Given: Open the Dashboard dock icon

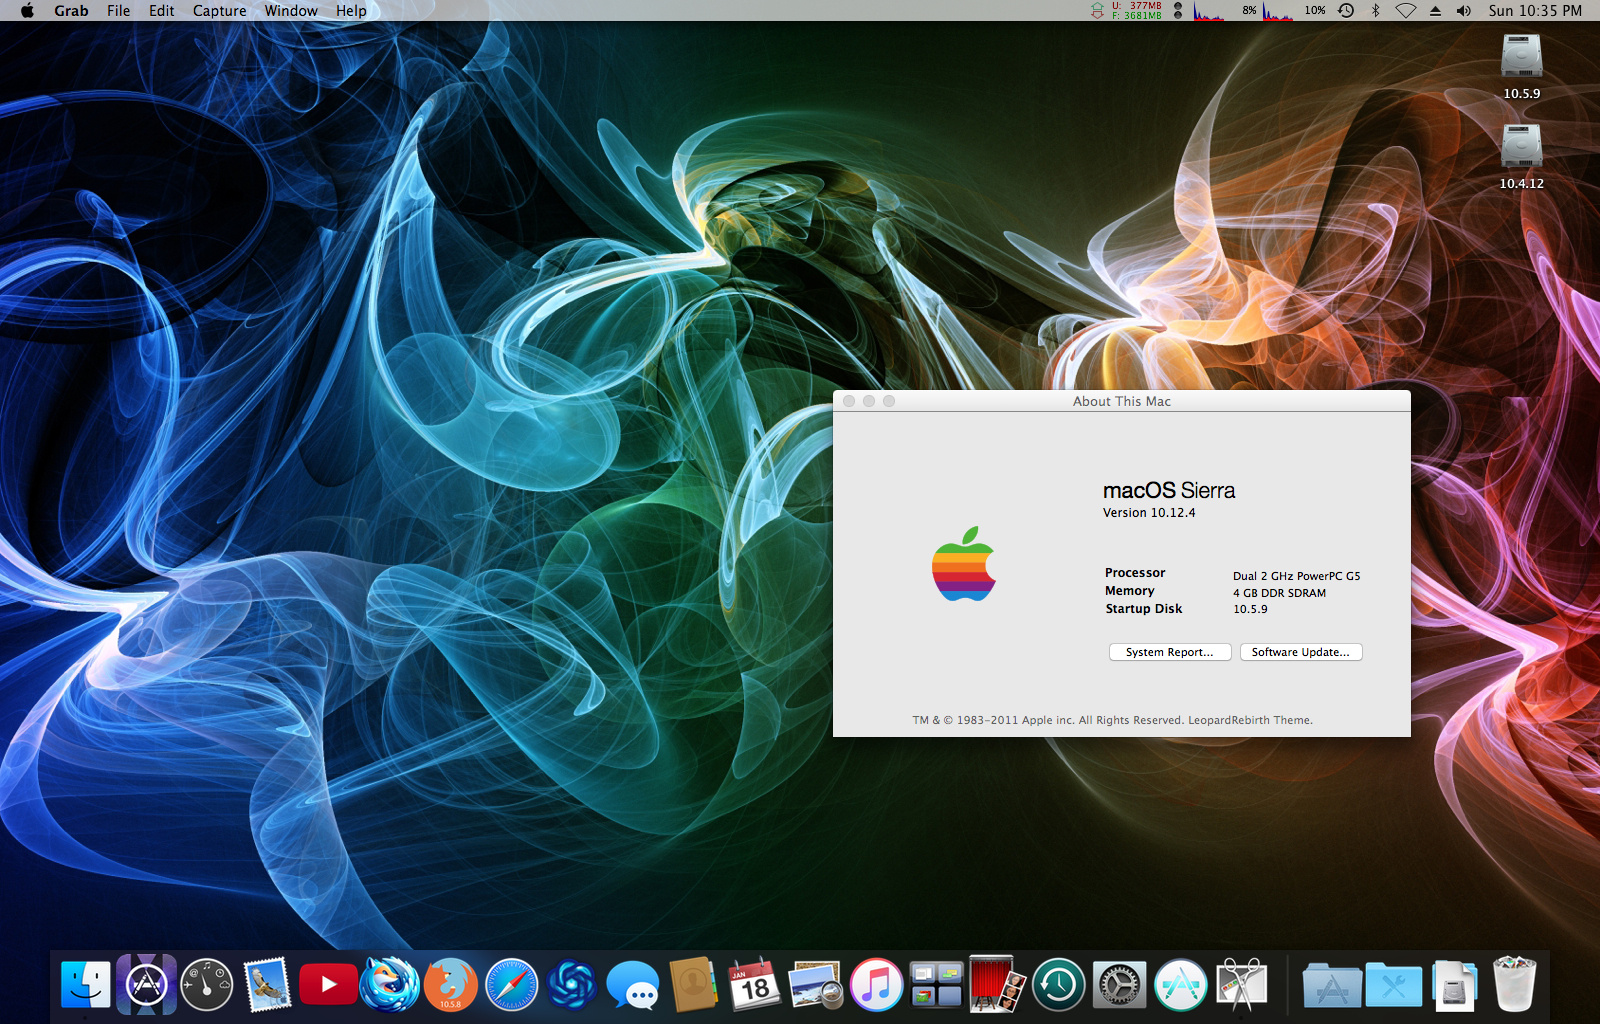Looking at the screenshot, I should tap(207, 985).
